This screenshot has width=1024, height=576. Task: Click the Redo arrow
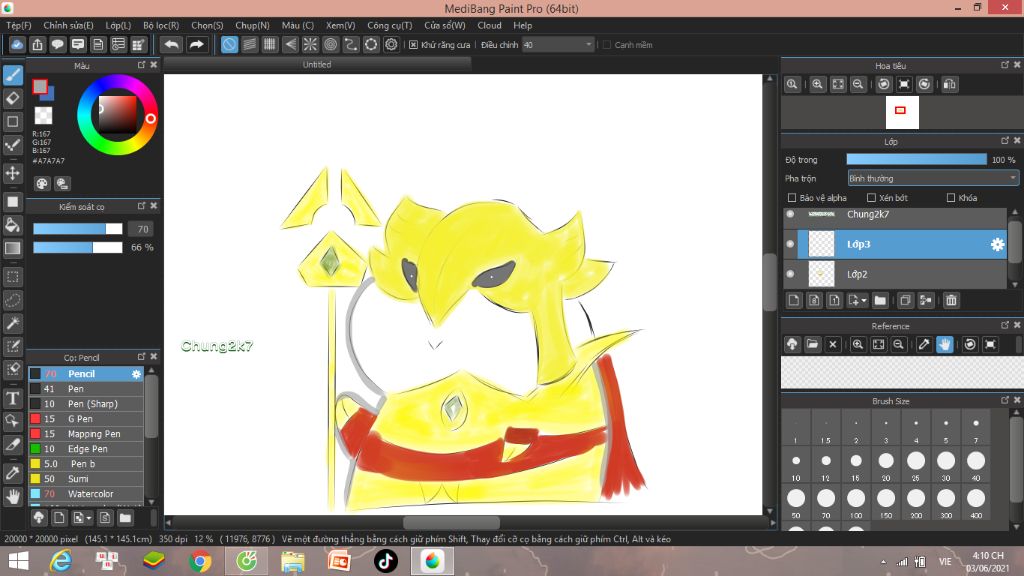[196, 44]
